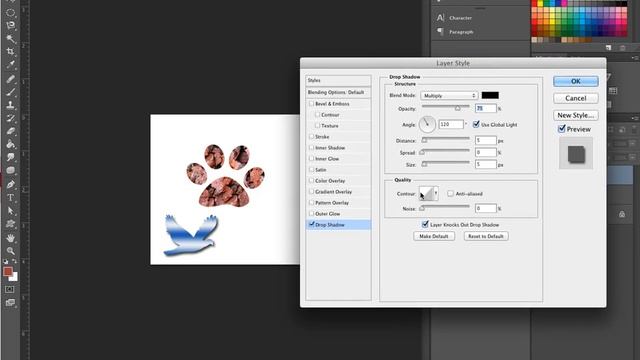Open the Paragraph panel icon

tap(440, 31)
